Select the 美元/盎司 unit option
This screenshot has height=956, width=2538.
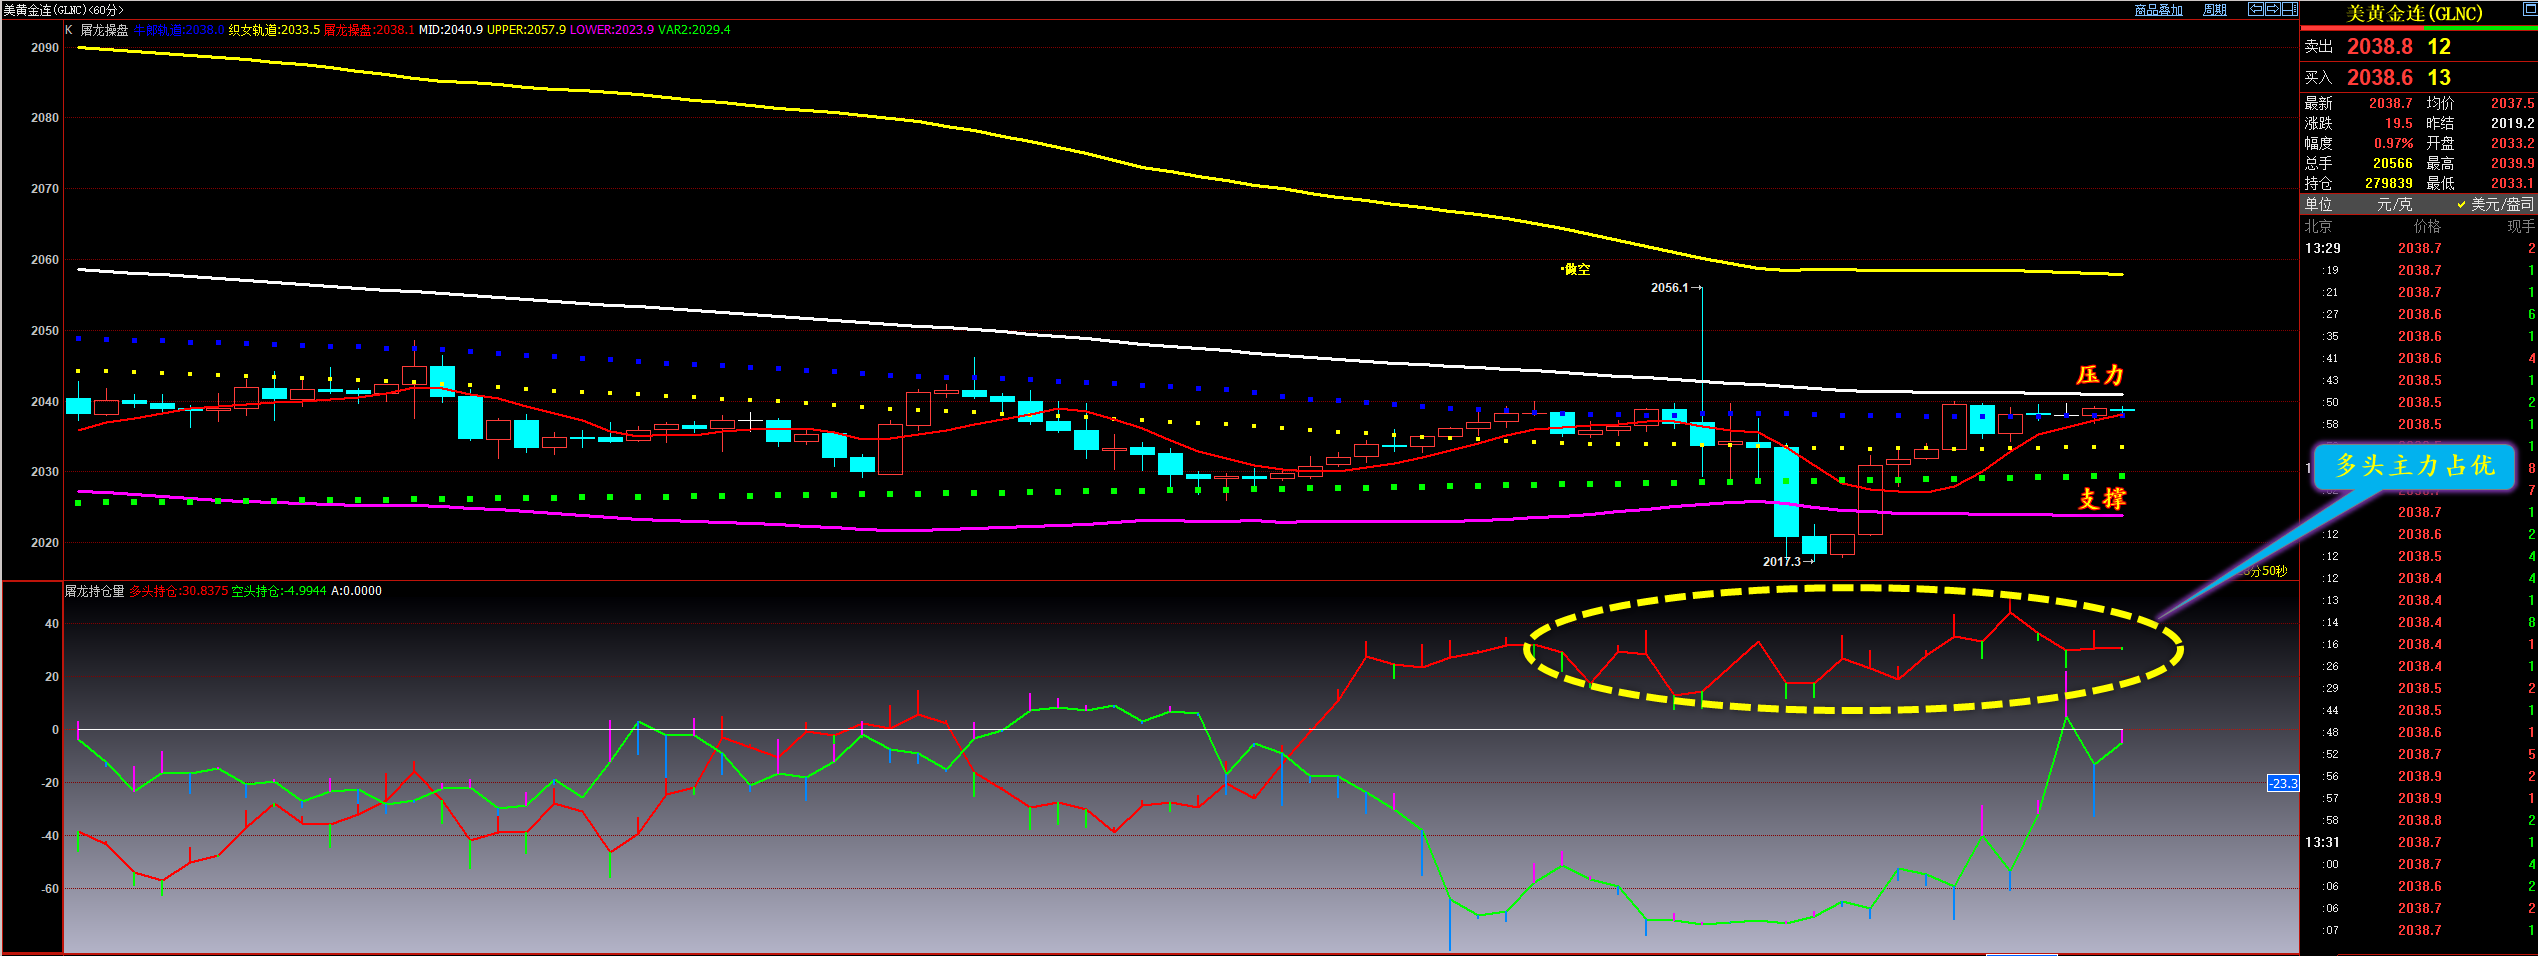tap(2500, 204)
